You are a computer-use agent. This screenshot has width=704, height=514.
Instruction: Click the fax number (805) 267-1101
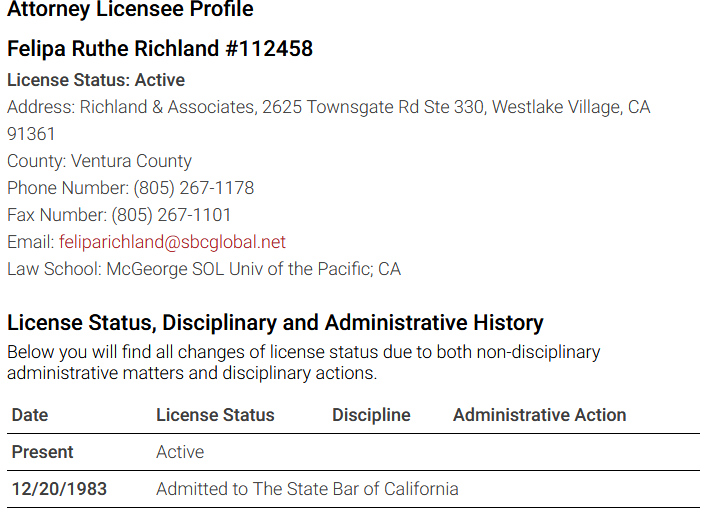(171, 215)
